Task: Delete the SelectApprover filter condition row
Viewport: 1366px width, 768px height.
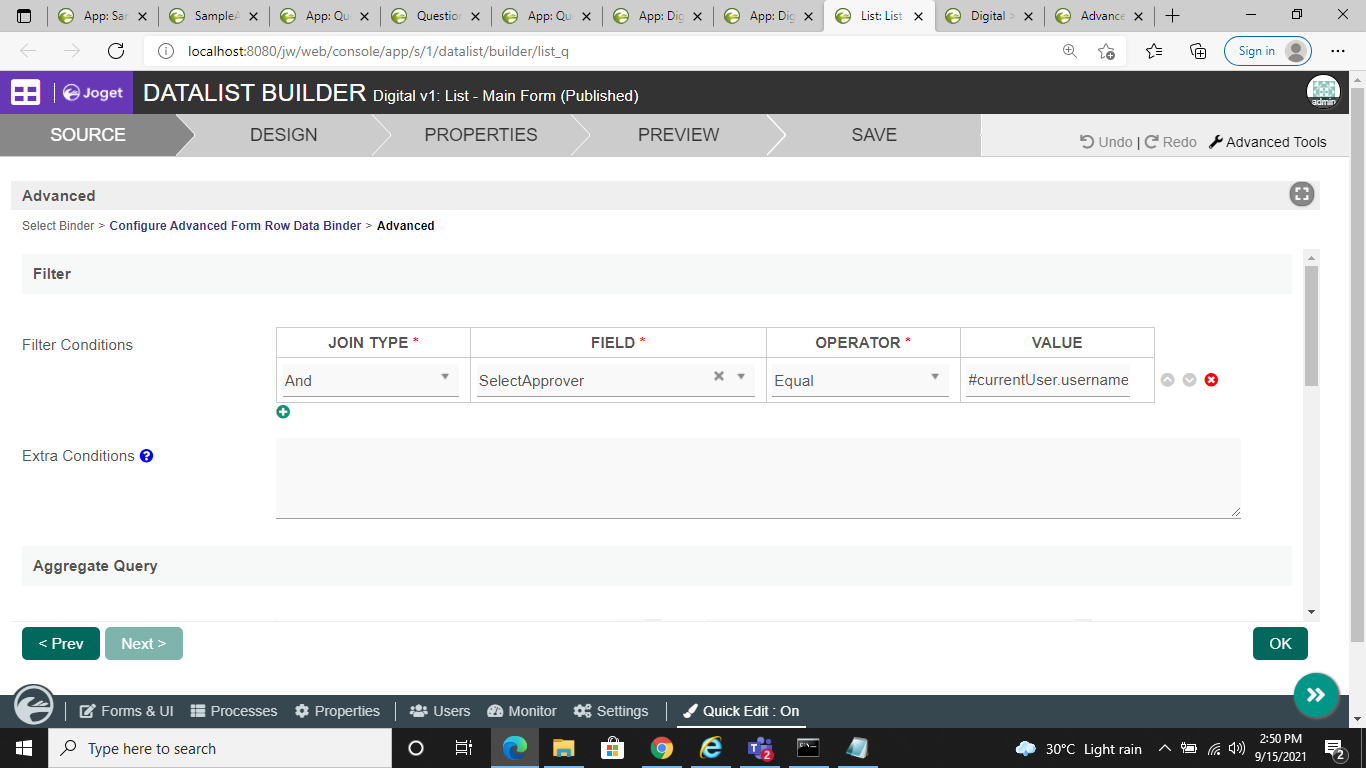Action: pyautogui.click(x=1211, y=380)
